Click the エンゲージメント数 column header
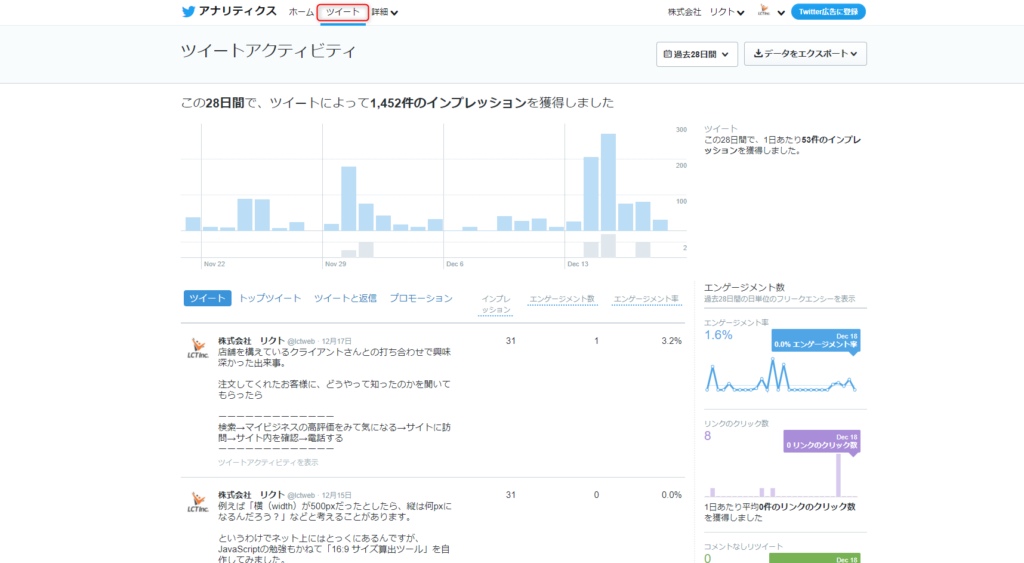The width and height of the screenshot is (1024, 563). [x=562, y=299]
